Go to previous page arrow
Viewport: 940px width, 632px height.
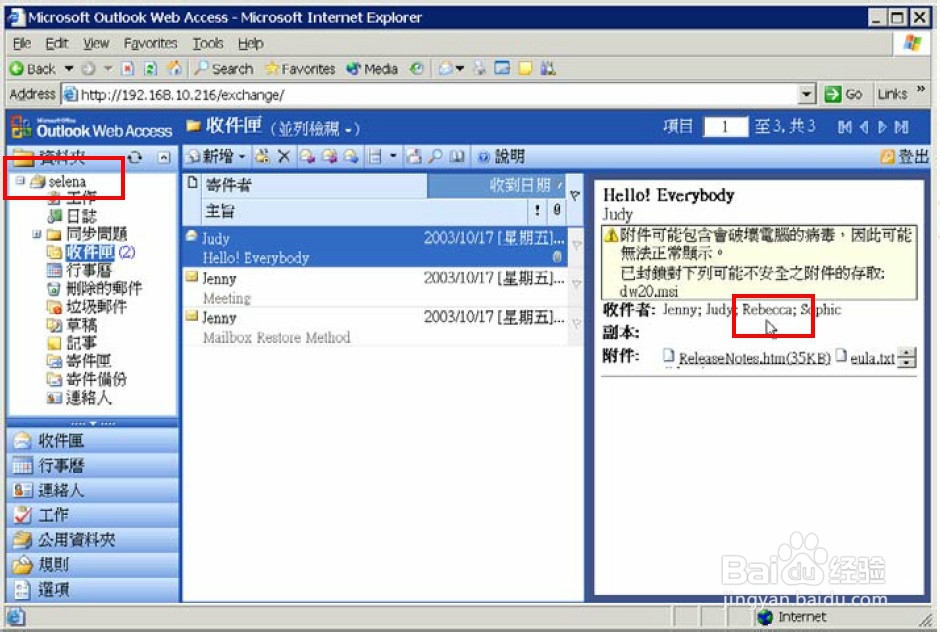[x=864, y=127]
